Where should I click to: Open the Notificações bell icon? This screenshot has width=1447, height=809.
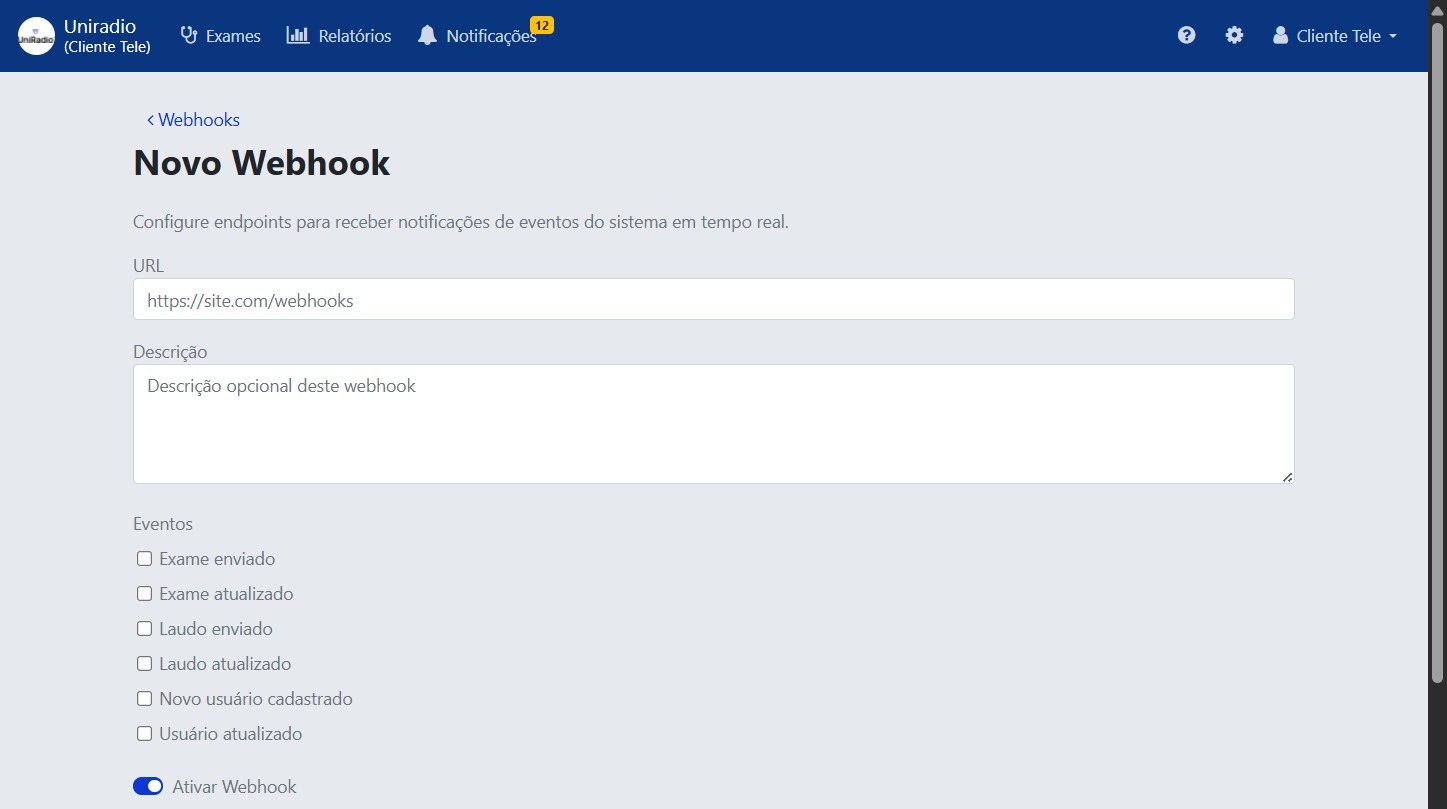(x=427, y=35)
